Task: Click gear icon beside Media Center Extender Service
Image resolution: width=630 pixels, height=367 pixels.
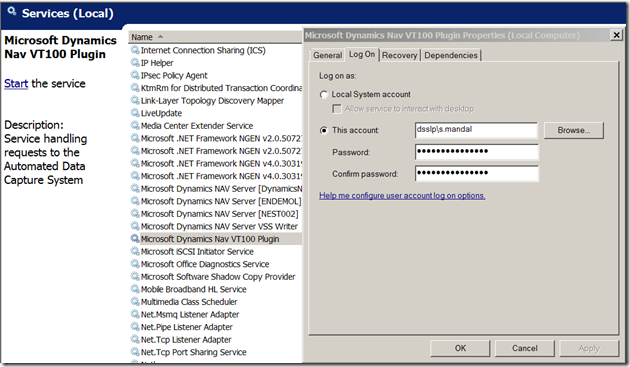Action: (x=135, y=125)
